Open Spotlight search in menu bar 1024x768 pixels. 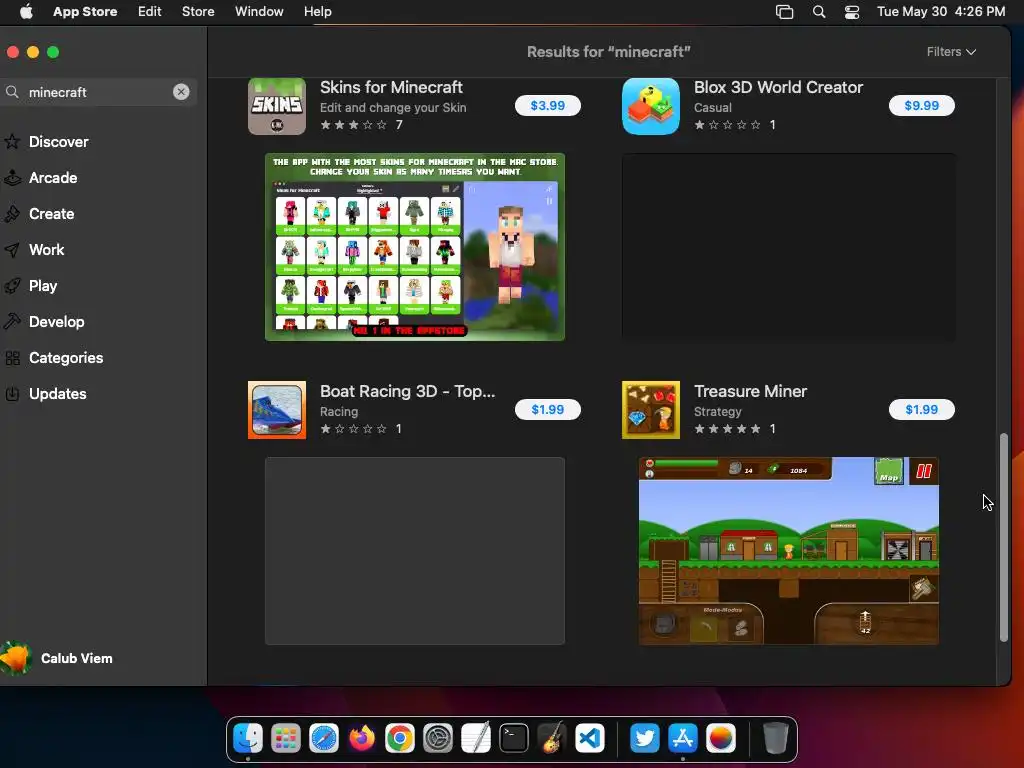pos(818,12)
